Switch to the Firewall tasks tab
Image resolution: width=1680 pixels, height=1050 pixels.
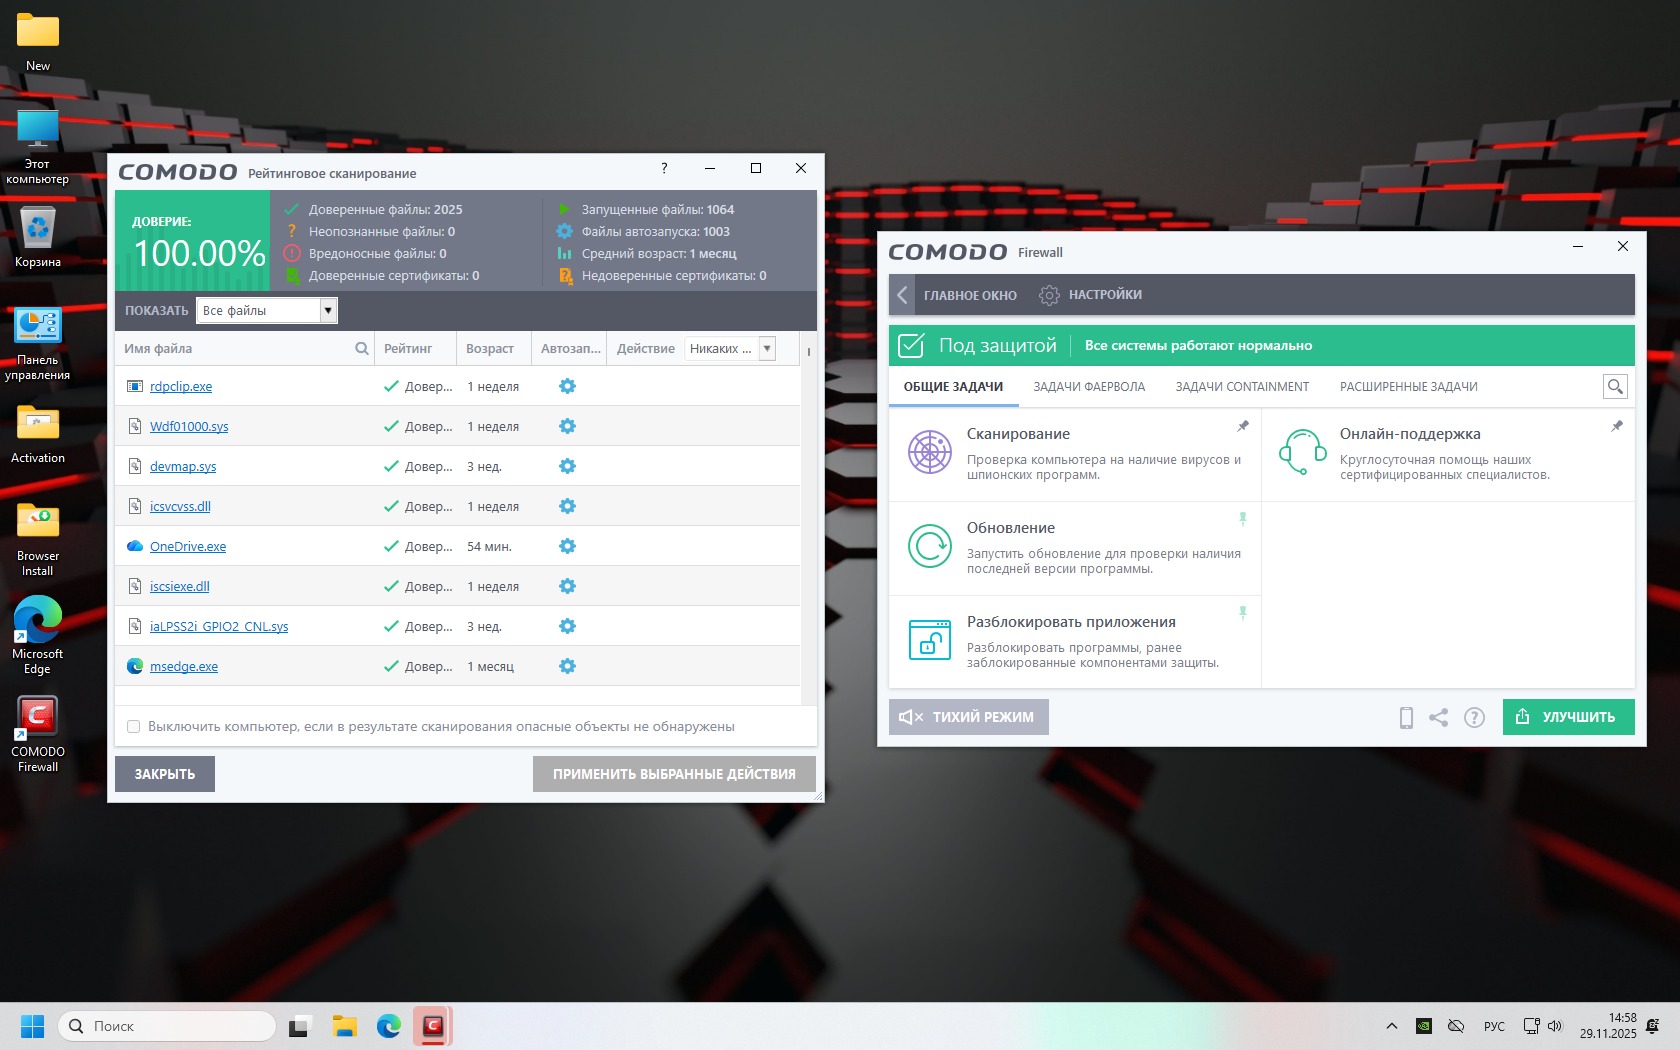pos(1089,387)
